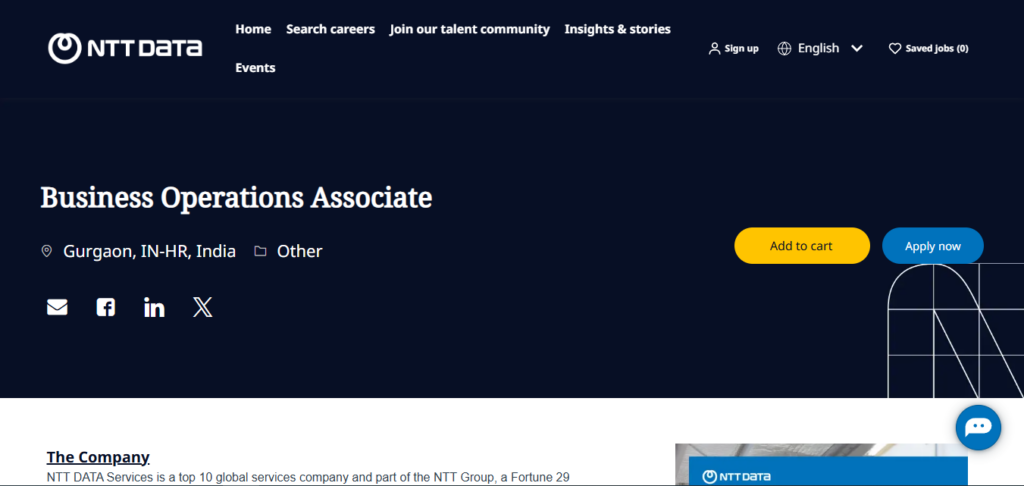The height and width of the screenshot is (486, 1024).
Task: Click the NTT DATA logo in header
Action: click(x=125, y=48)
